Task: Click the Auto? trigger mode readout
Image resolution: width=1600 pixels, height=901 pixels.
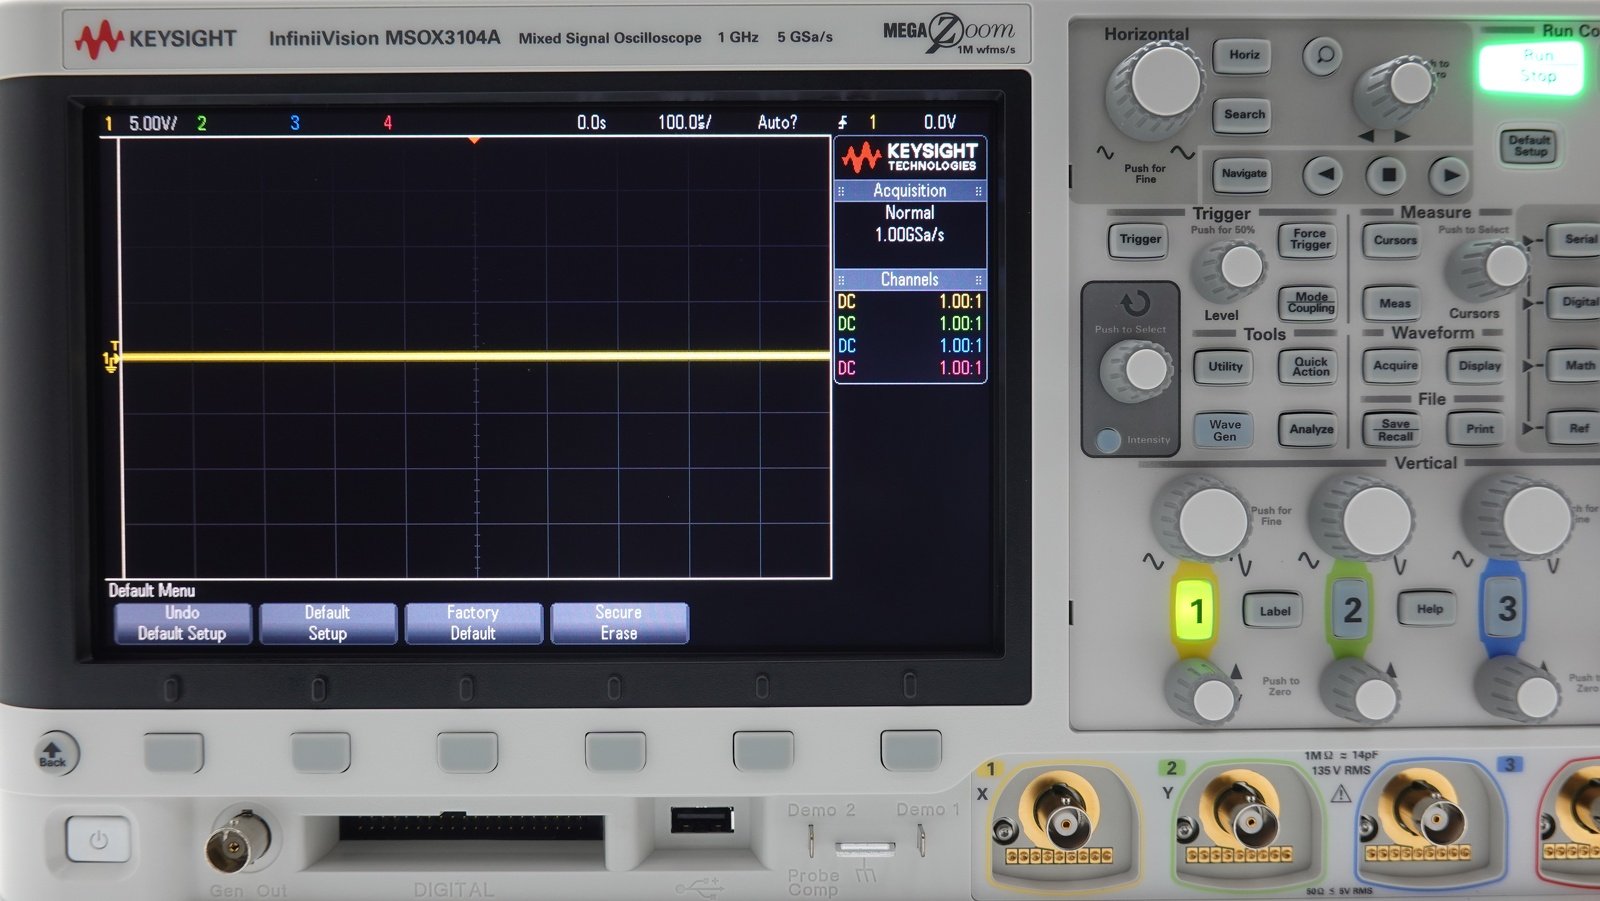Action: (777, 122)
